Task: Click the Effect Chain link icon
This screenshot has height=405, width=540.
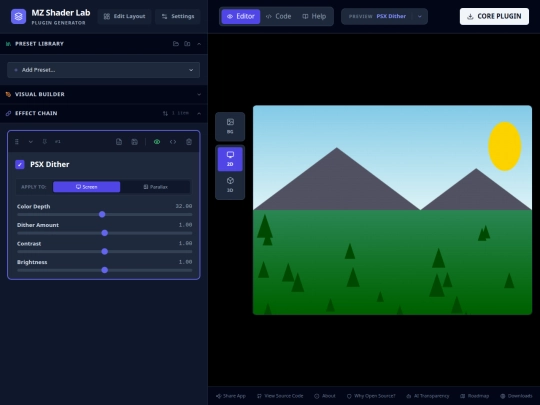Action: click(8, 113)
